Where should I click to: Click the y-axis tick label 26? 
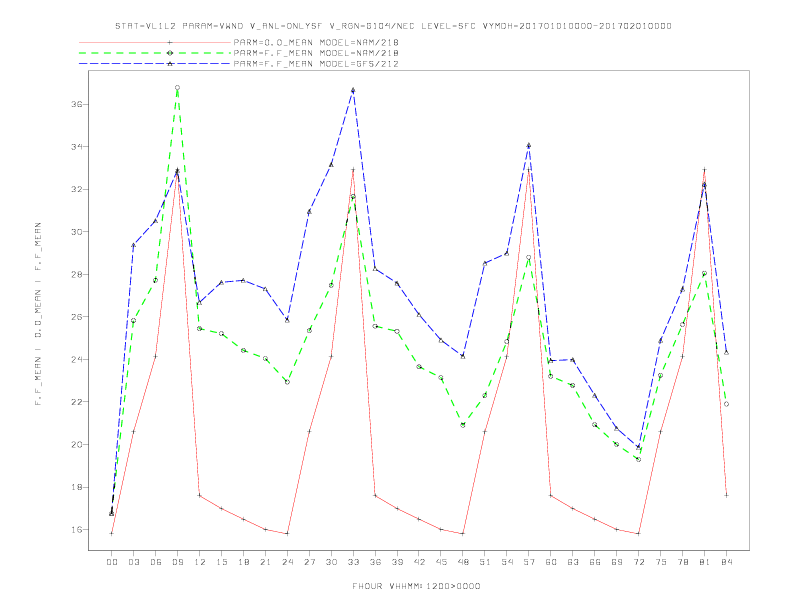click(76, 317)
